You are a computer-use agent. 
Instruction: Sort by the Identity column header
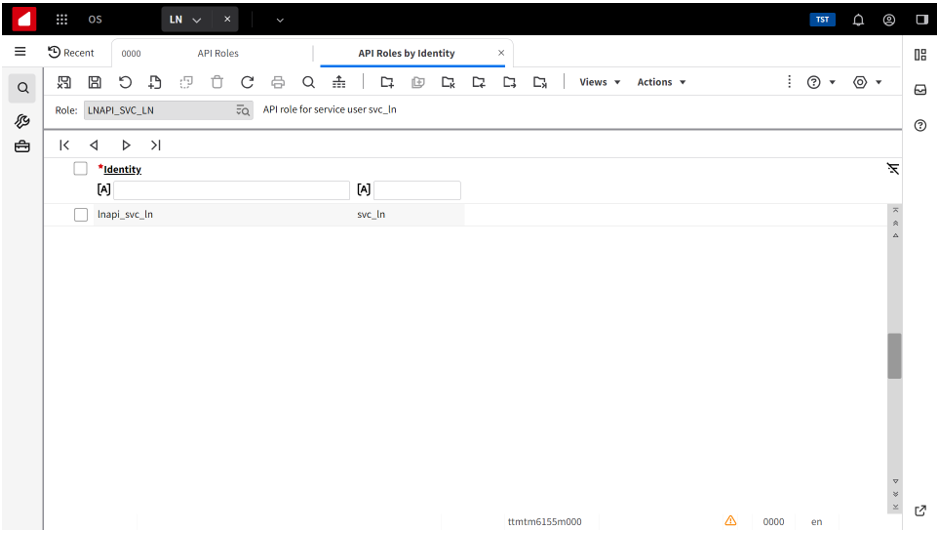(x=122, y=170)
